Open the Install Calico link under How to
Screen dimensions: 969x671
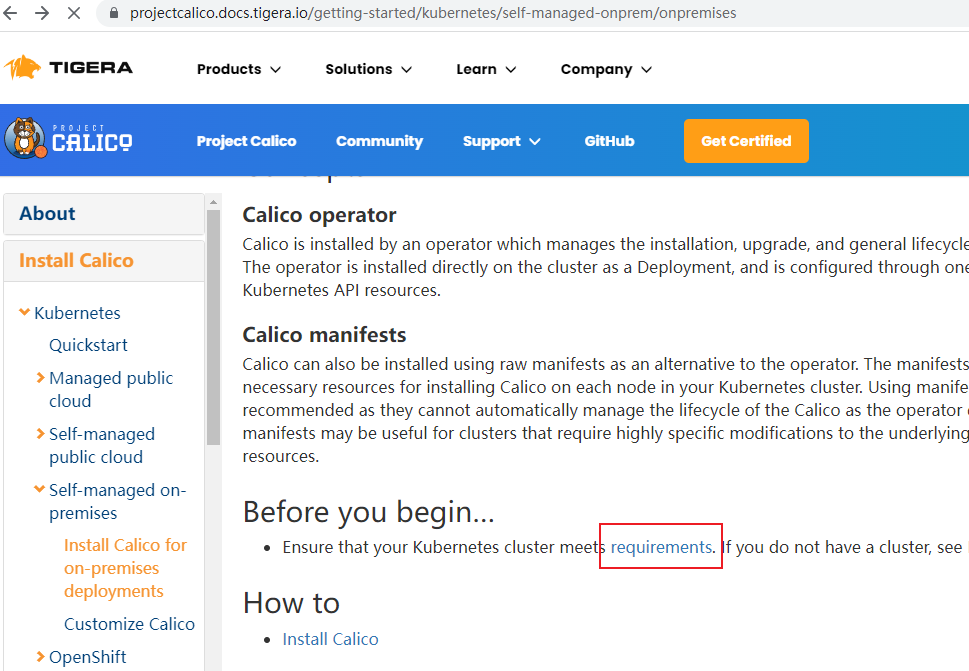coord(330,639)
